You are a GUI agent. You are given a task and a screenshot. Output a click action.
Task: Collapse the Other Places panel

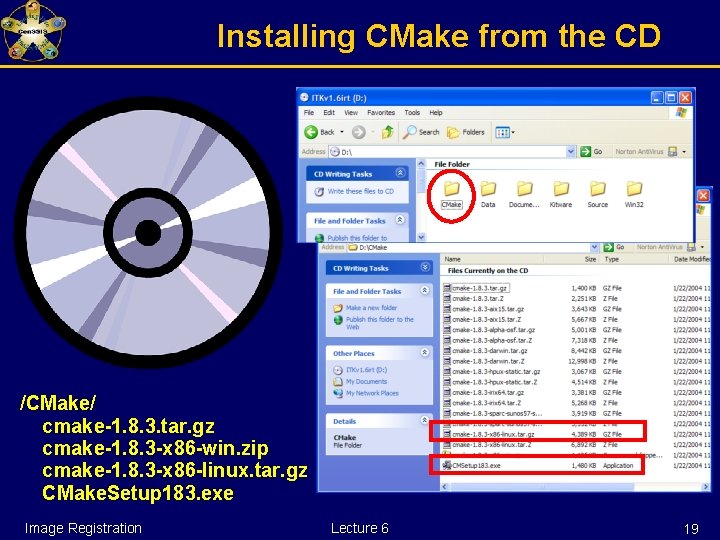click(425, 353)
